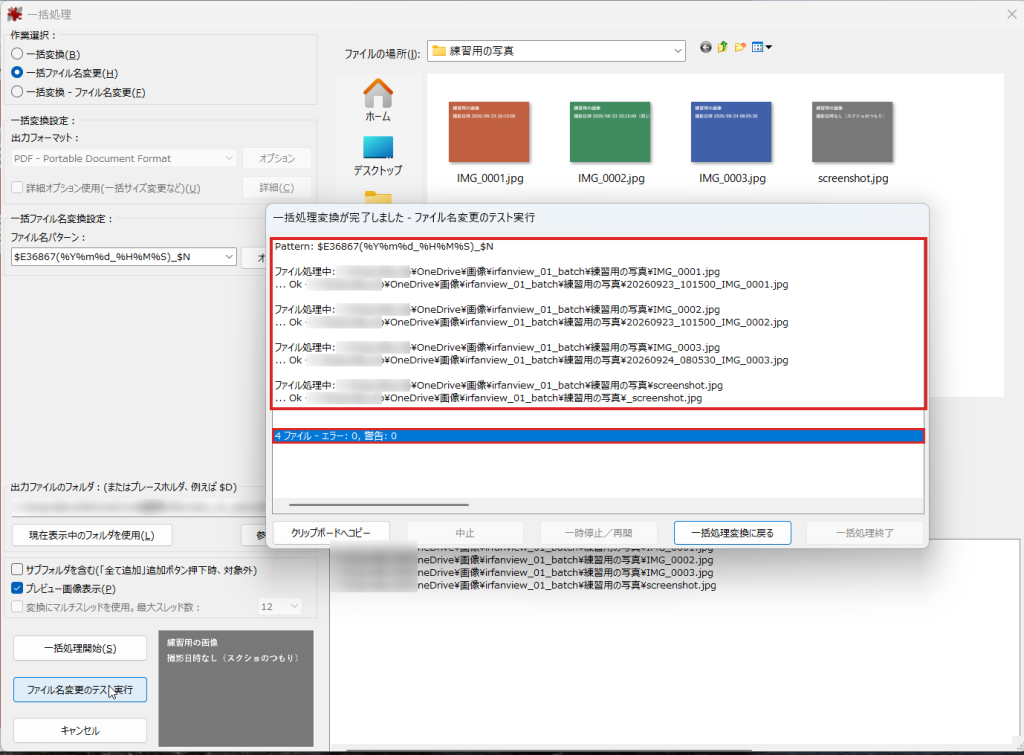Click the Pattern line in the result log
Viewport: 1024px width, 755px height.
click(384, 246)
